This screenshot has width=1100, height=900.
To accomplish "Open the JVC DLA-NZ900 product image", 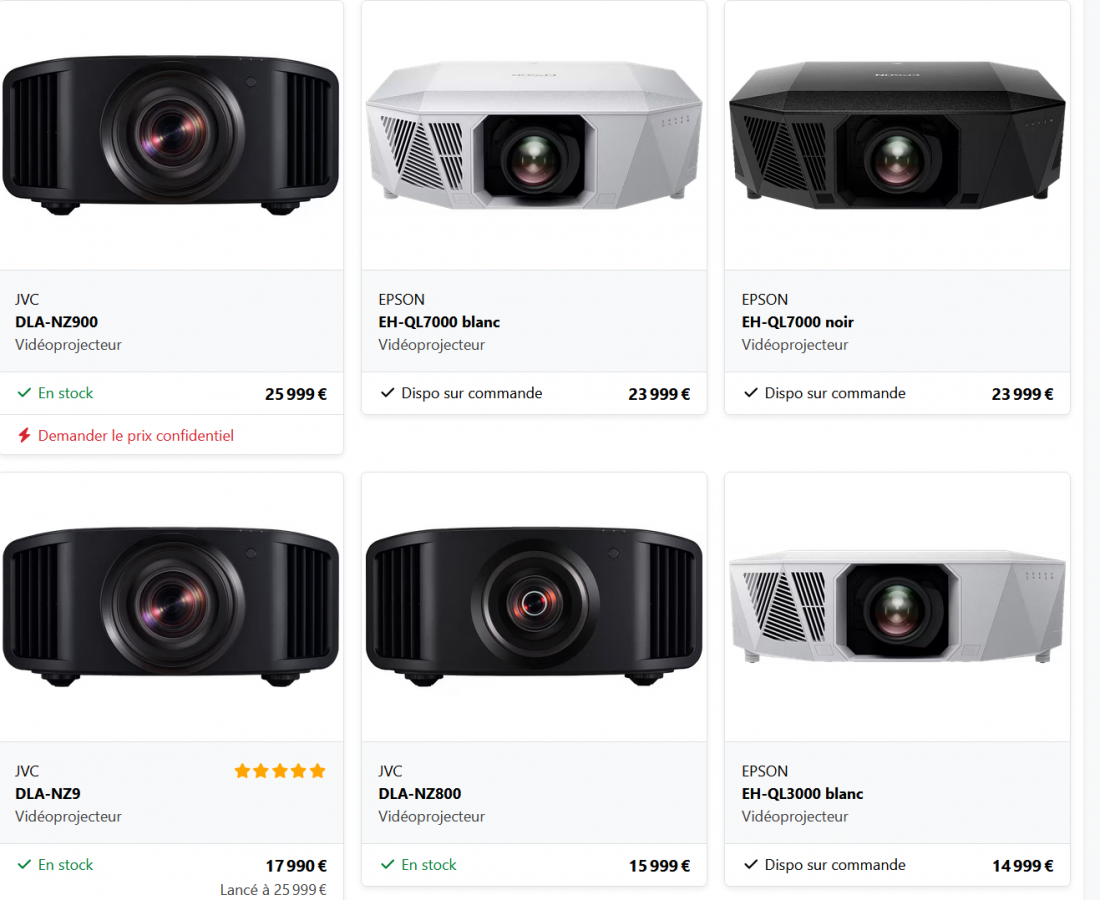I will pos(171,135).
